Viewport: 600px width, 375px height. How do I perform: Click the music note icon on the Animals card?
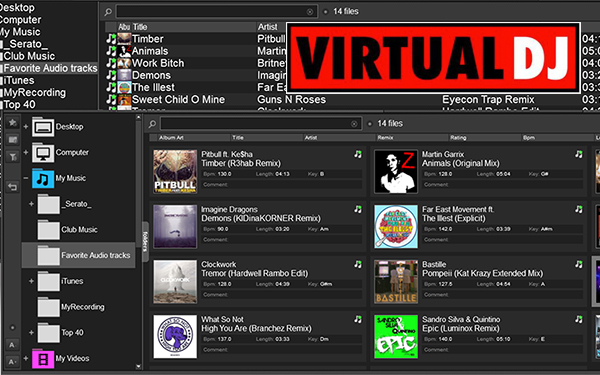point(579,154)
